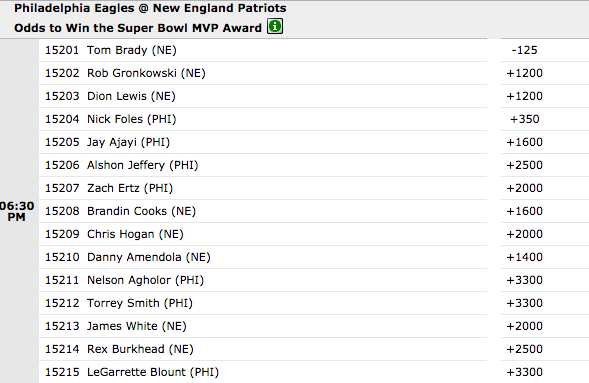
Task: Pick Rob Gronkowski +1200 odds
Action: [x=524, y=73]
